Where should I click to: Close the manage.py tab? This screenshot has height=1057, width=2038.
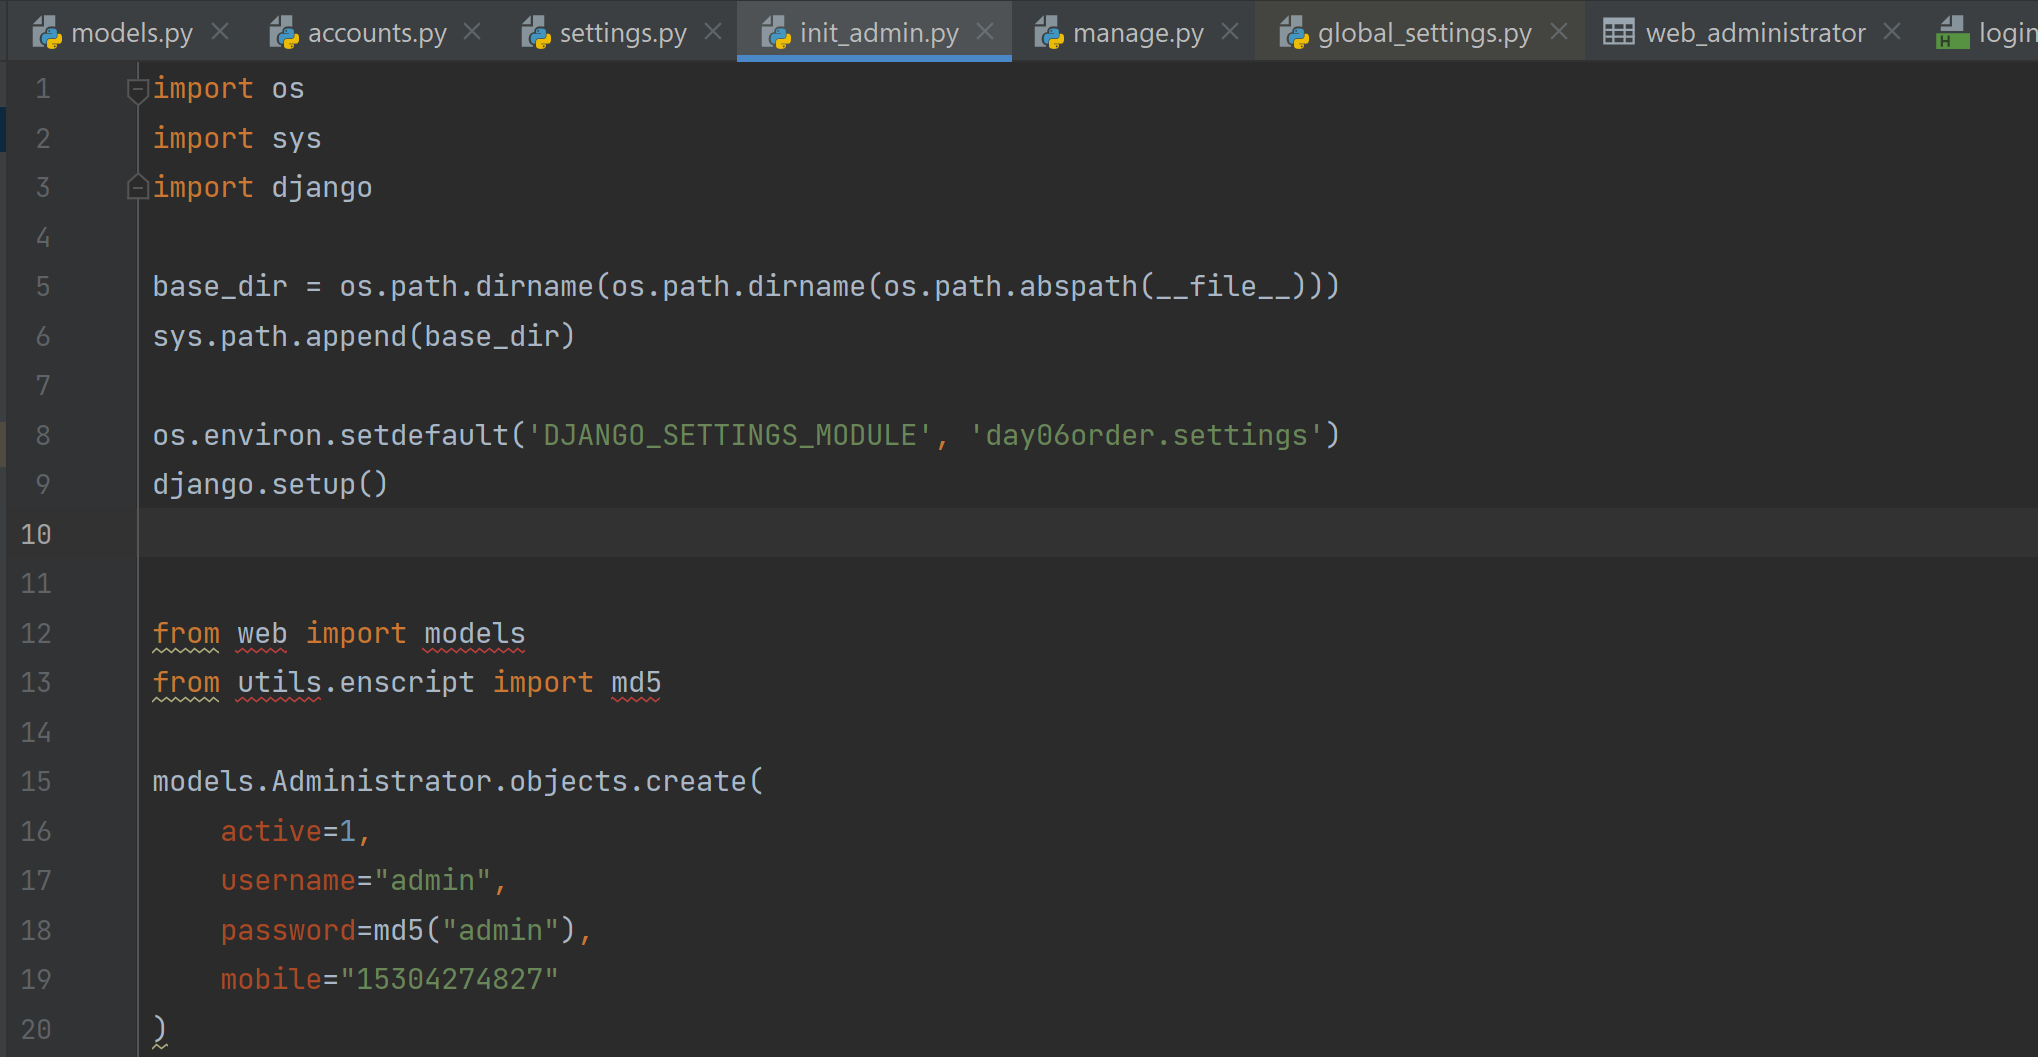[1230, 32]
